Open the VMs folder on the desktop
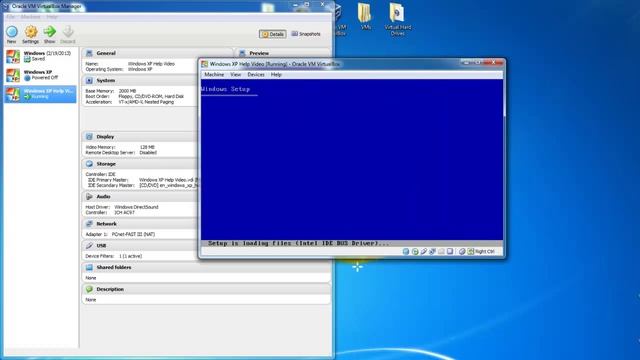The height and width of the screenshot is (360, 640). (366, 16)
